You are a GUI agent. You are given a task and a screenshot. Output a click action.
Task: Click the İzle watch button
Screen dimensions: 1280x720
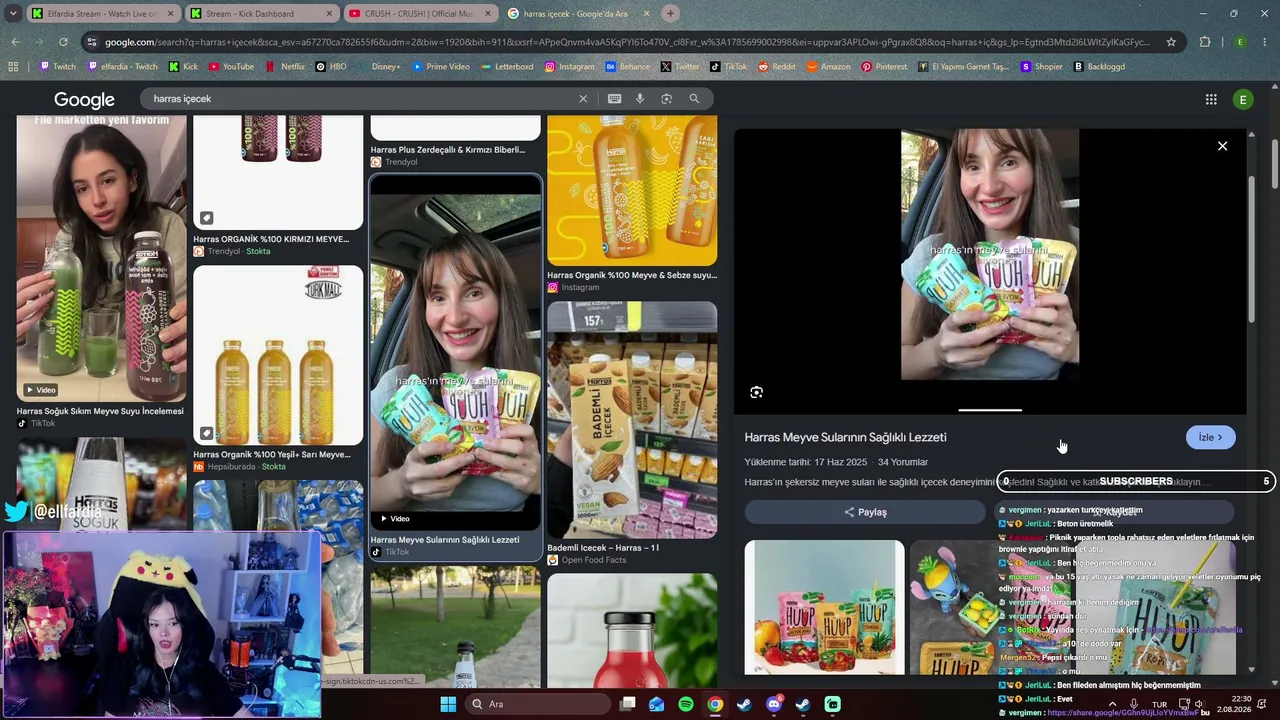[x=1210, y=437]
